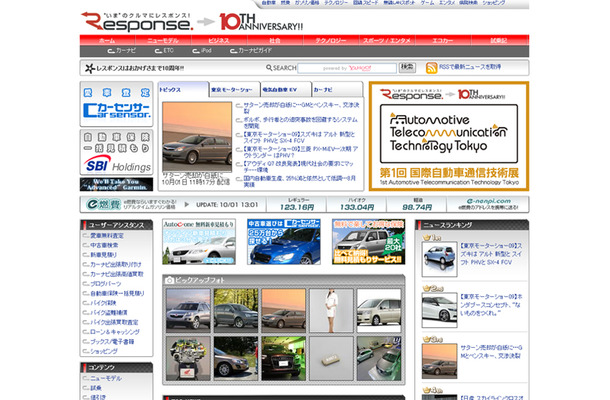
Task: Open the スポーツ/エンタメ menu item
Action: coord(387,40)
